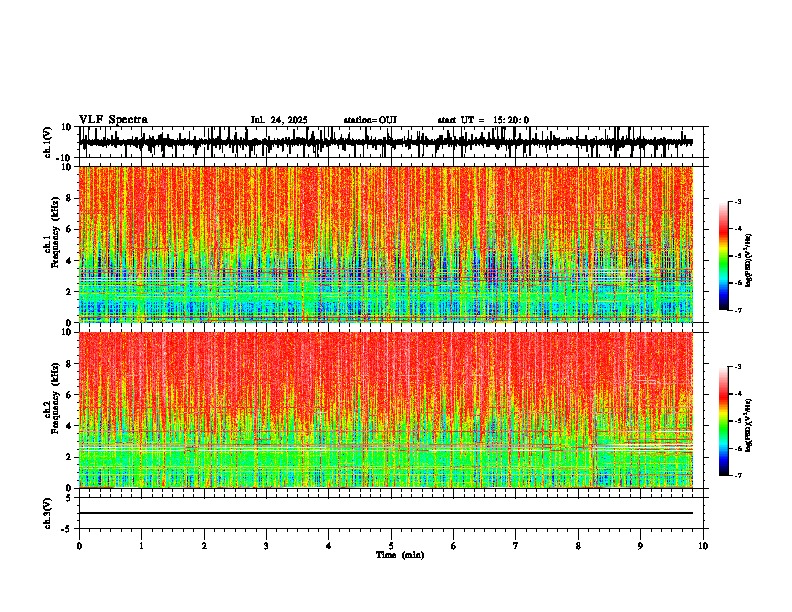Click the "5" tick on ch.3(V) axis
This screenshot has width=792, height=612.
[70, 498]
